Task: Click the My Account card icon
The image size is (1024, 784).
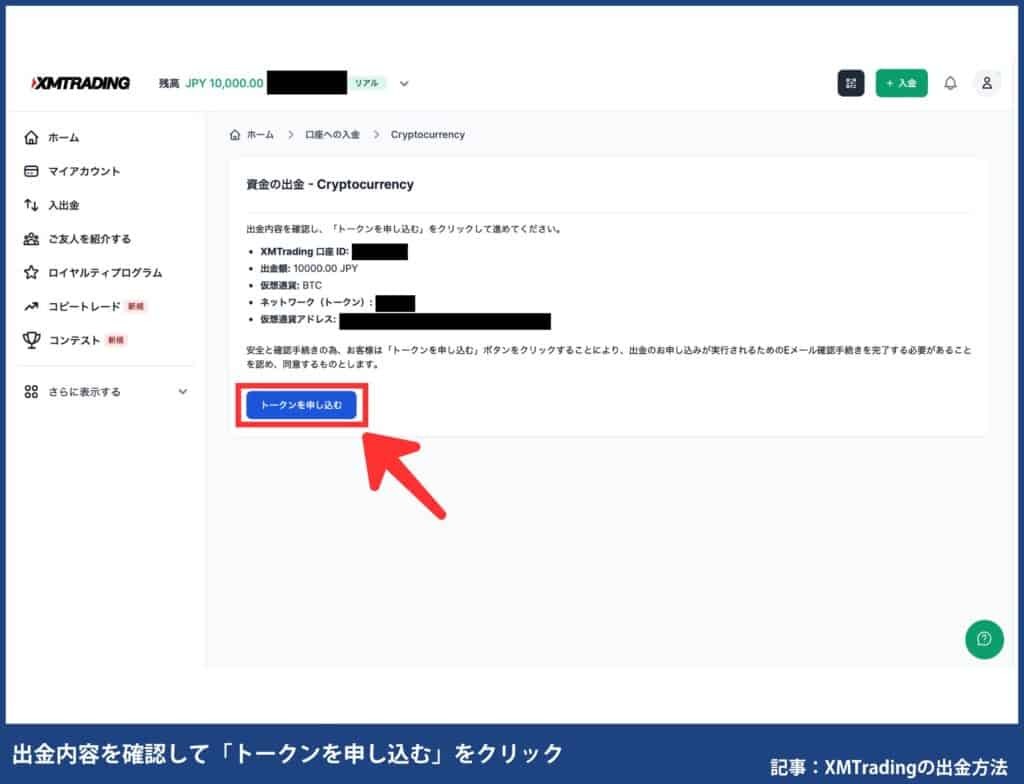Action: pos(31,171)
